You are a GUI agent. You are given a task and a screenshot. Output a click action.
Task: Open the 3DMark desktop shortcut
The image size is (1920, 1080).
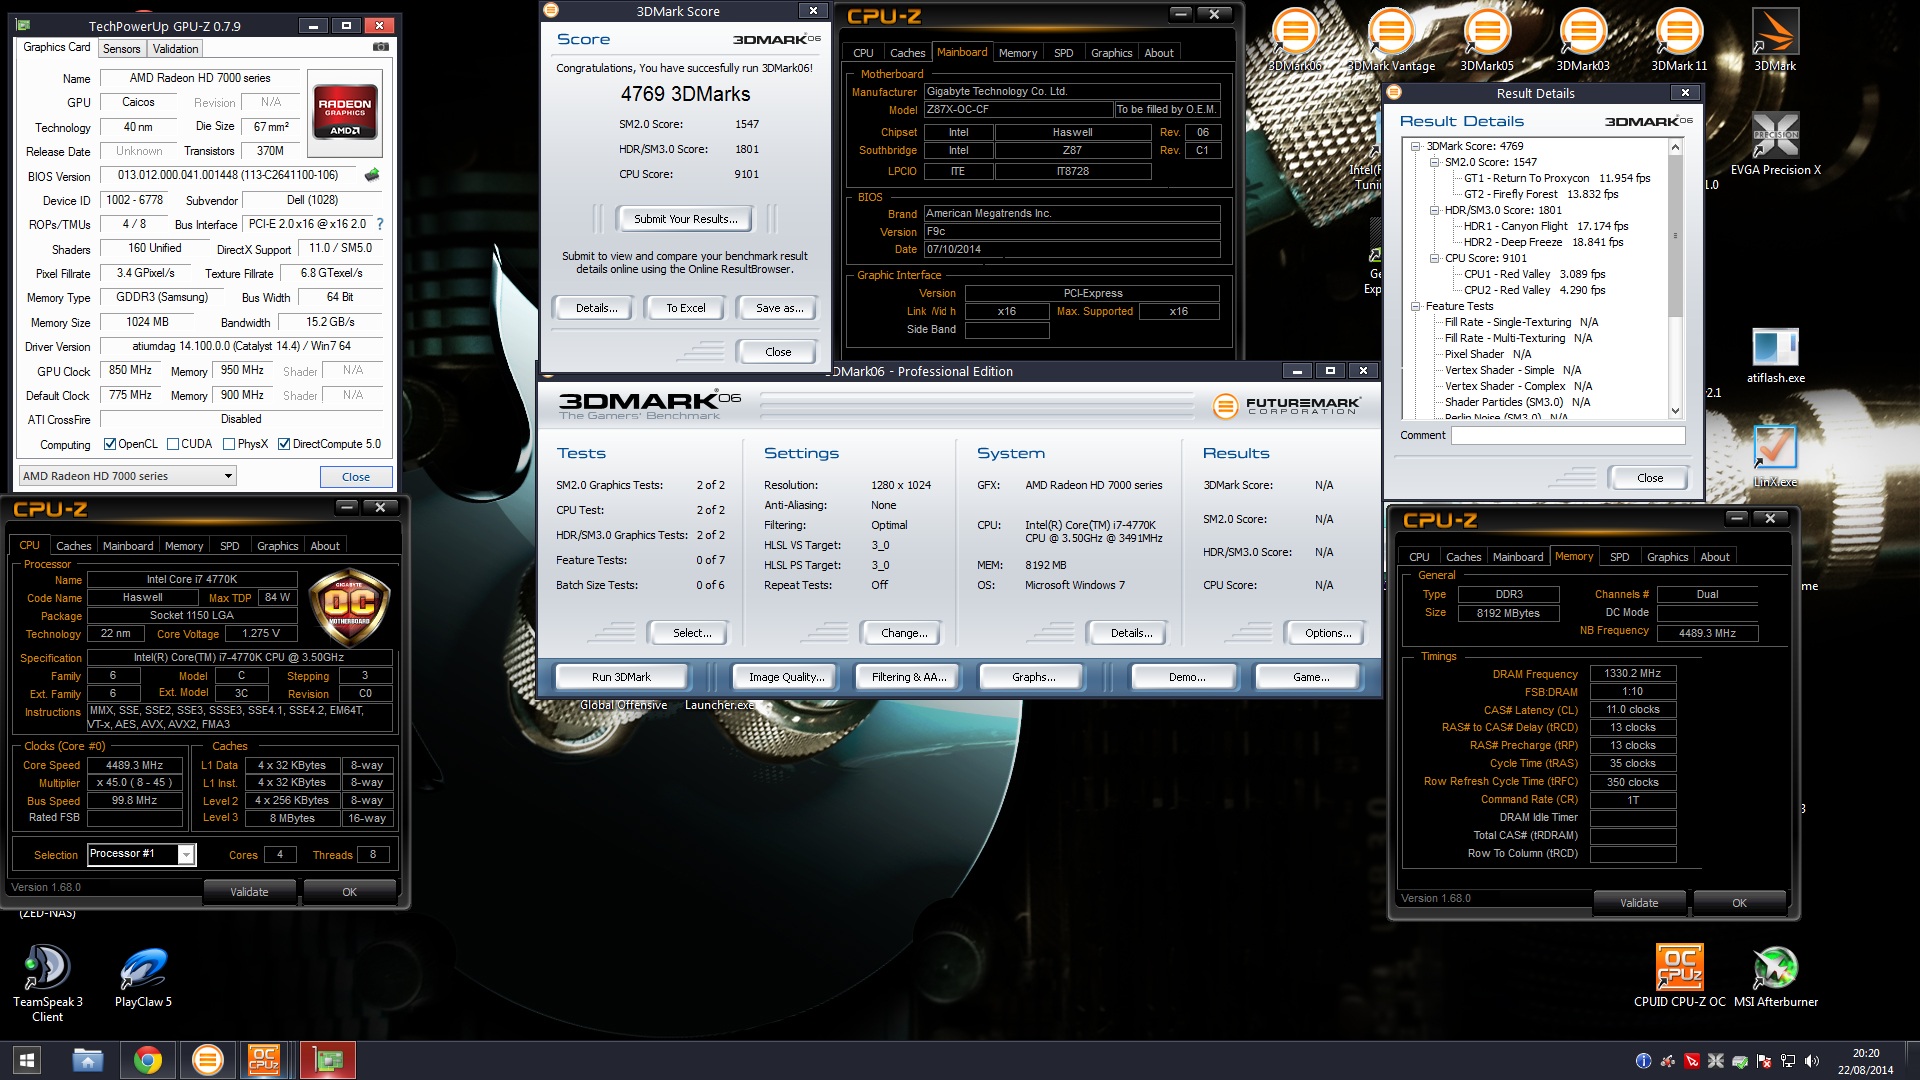click(1775, 40)
